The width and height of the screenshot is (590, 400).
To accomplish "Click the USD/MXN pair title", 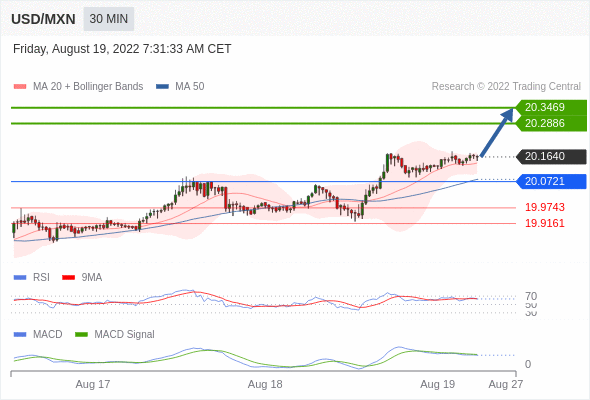I will click(x=43, y=19).
